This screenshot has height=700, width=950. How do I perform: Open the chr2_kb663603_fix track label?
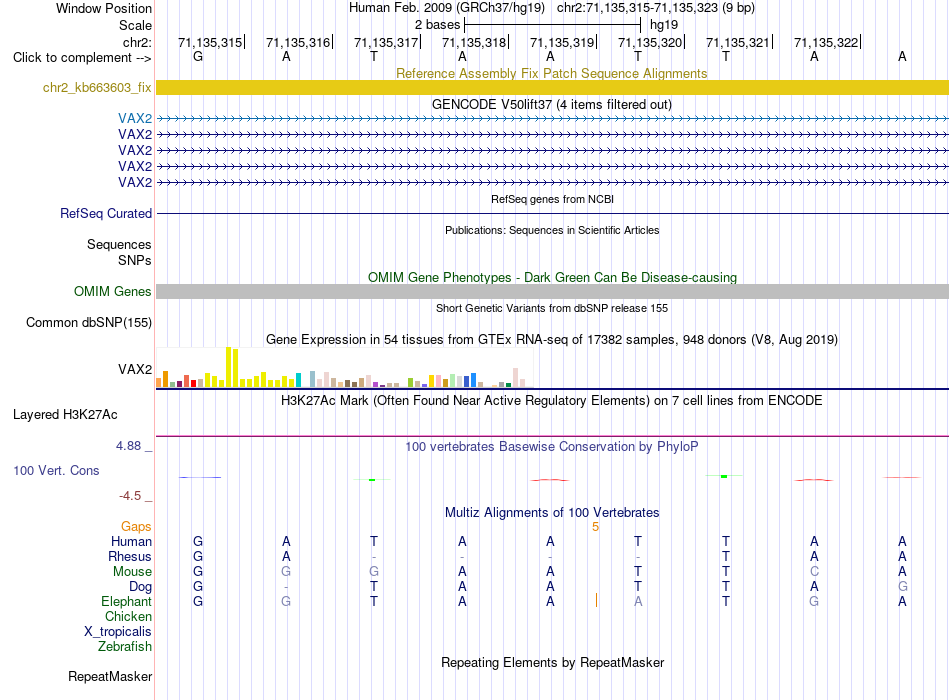(97, 87)
